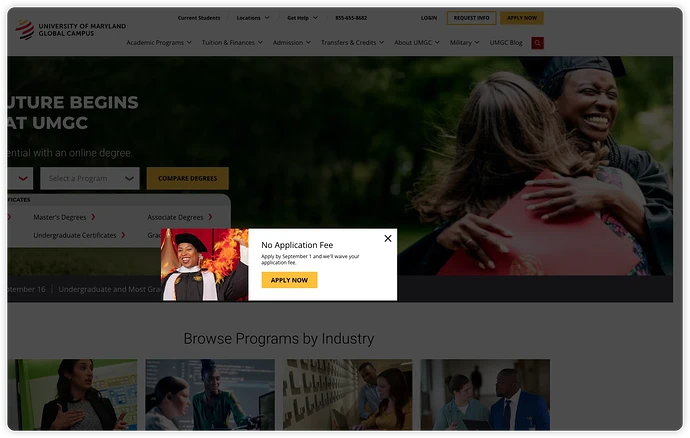Expand the Get Help dropdown
Image resolution: width=690 pixels, height=438 pixels.
tap(302, 18)
